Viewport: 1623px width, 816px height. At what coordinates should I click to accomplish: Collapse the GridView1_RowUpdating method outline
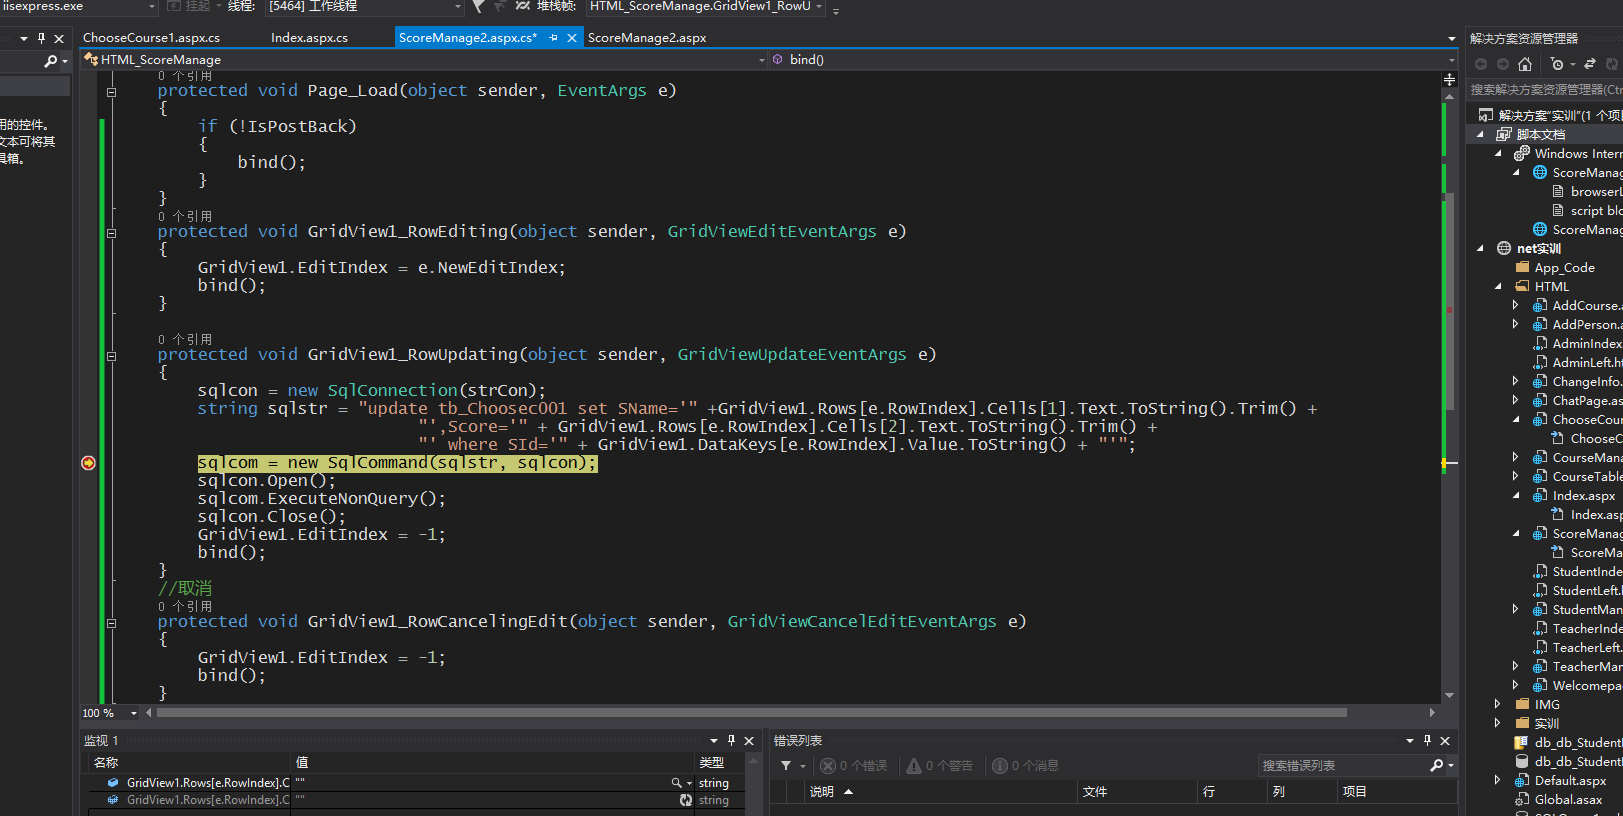coord(111,356)
